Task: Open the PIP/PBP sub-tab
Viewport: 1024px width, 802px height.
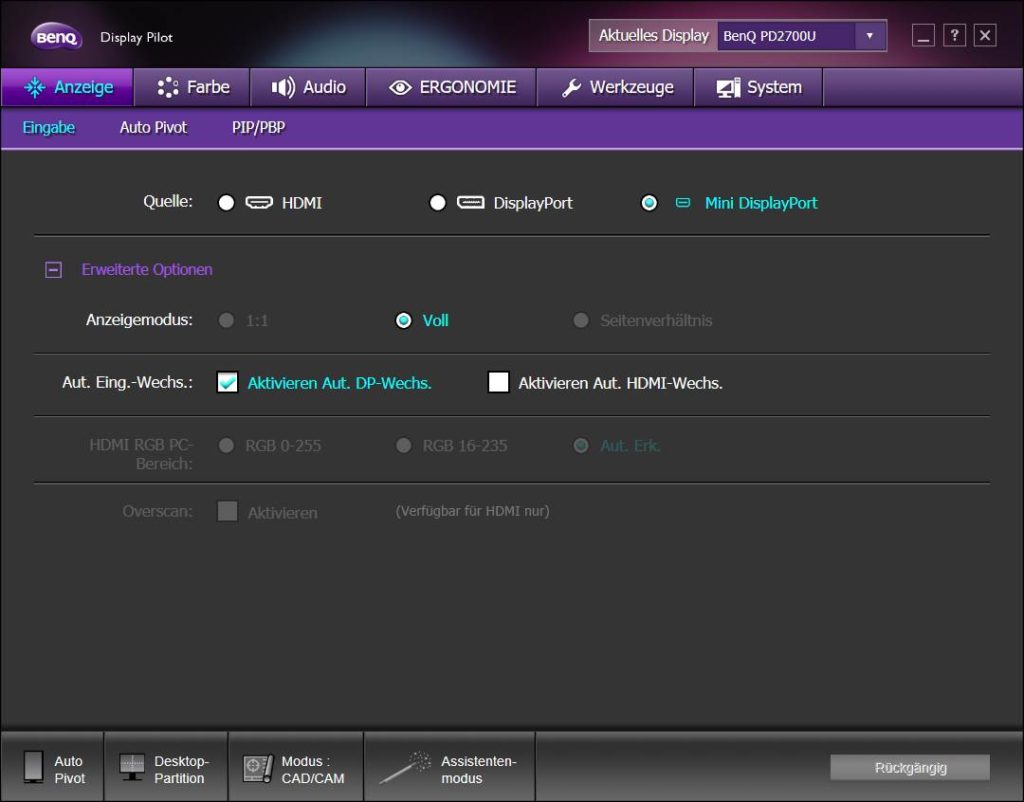Action: tap(259, 127)
